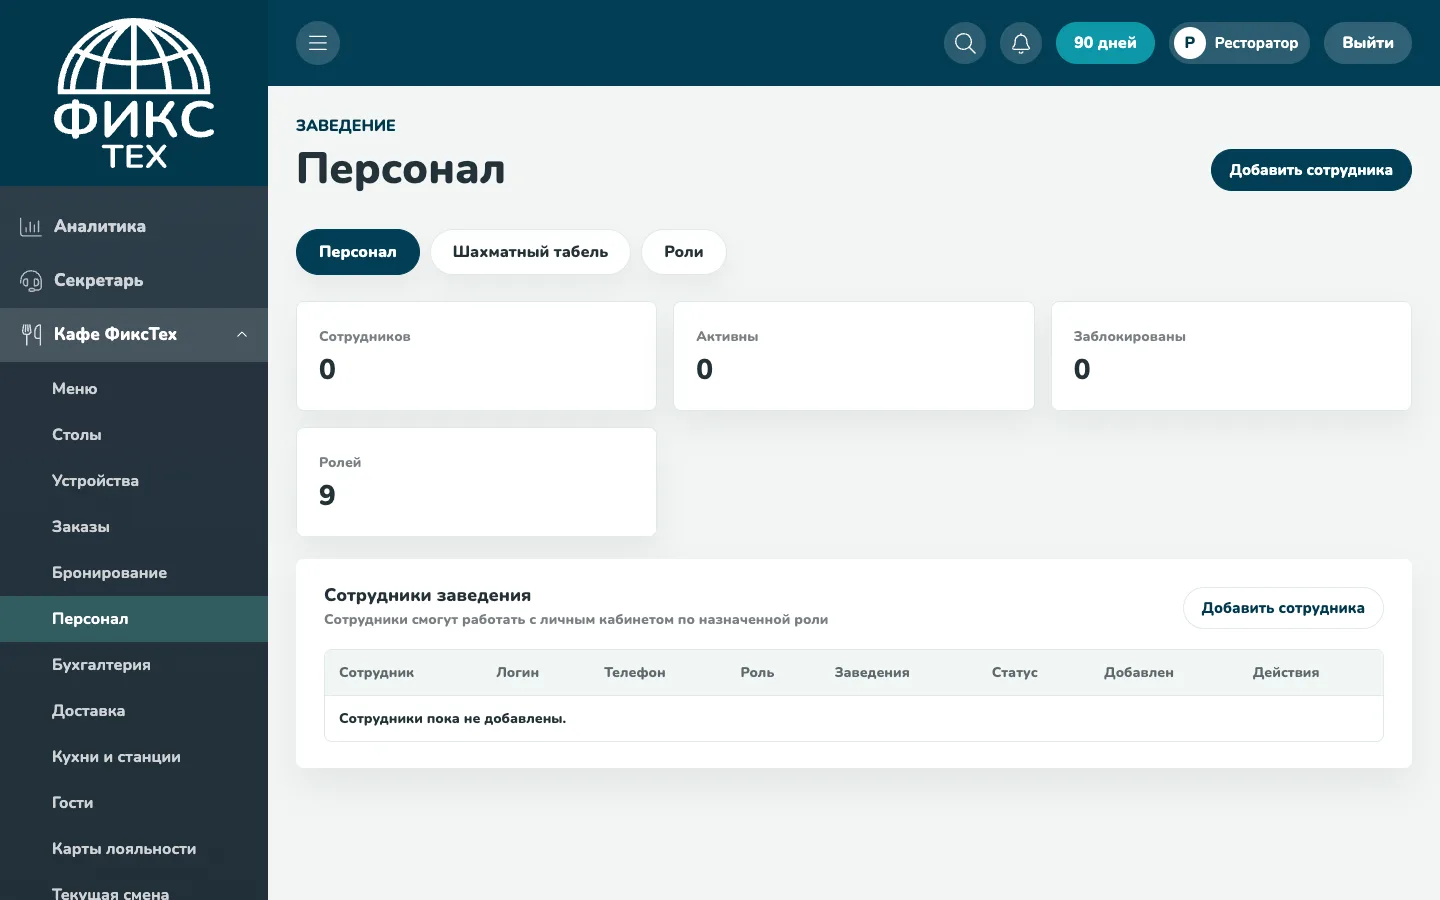Click the Роль column header

[757, 673]
